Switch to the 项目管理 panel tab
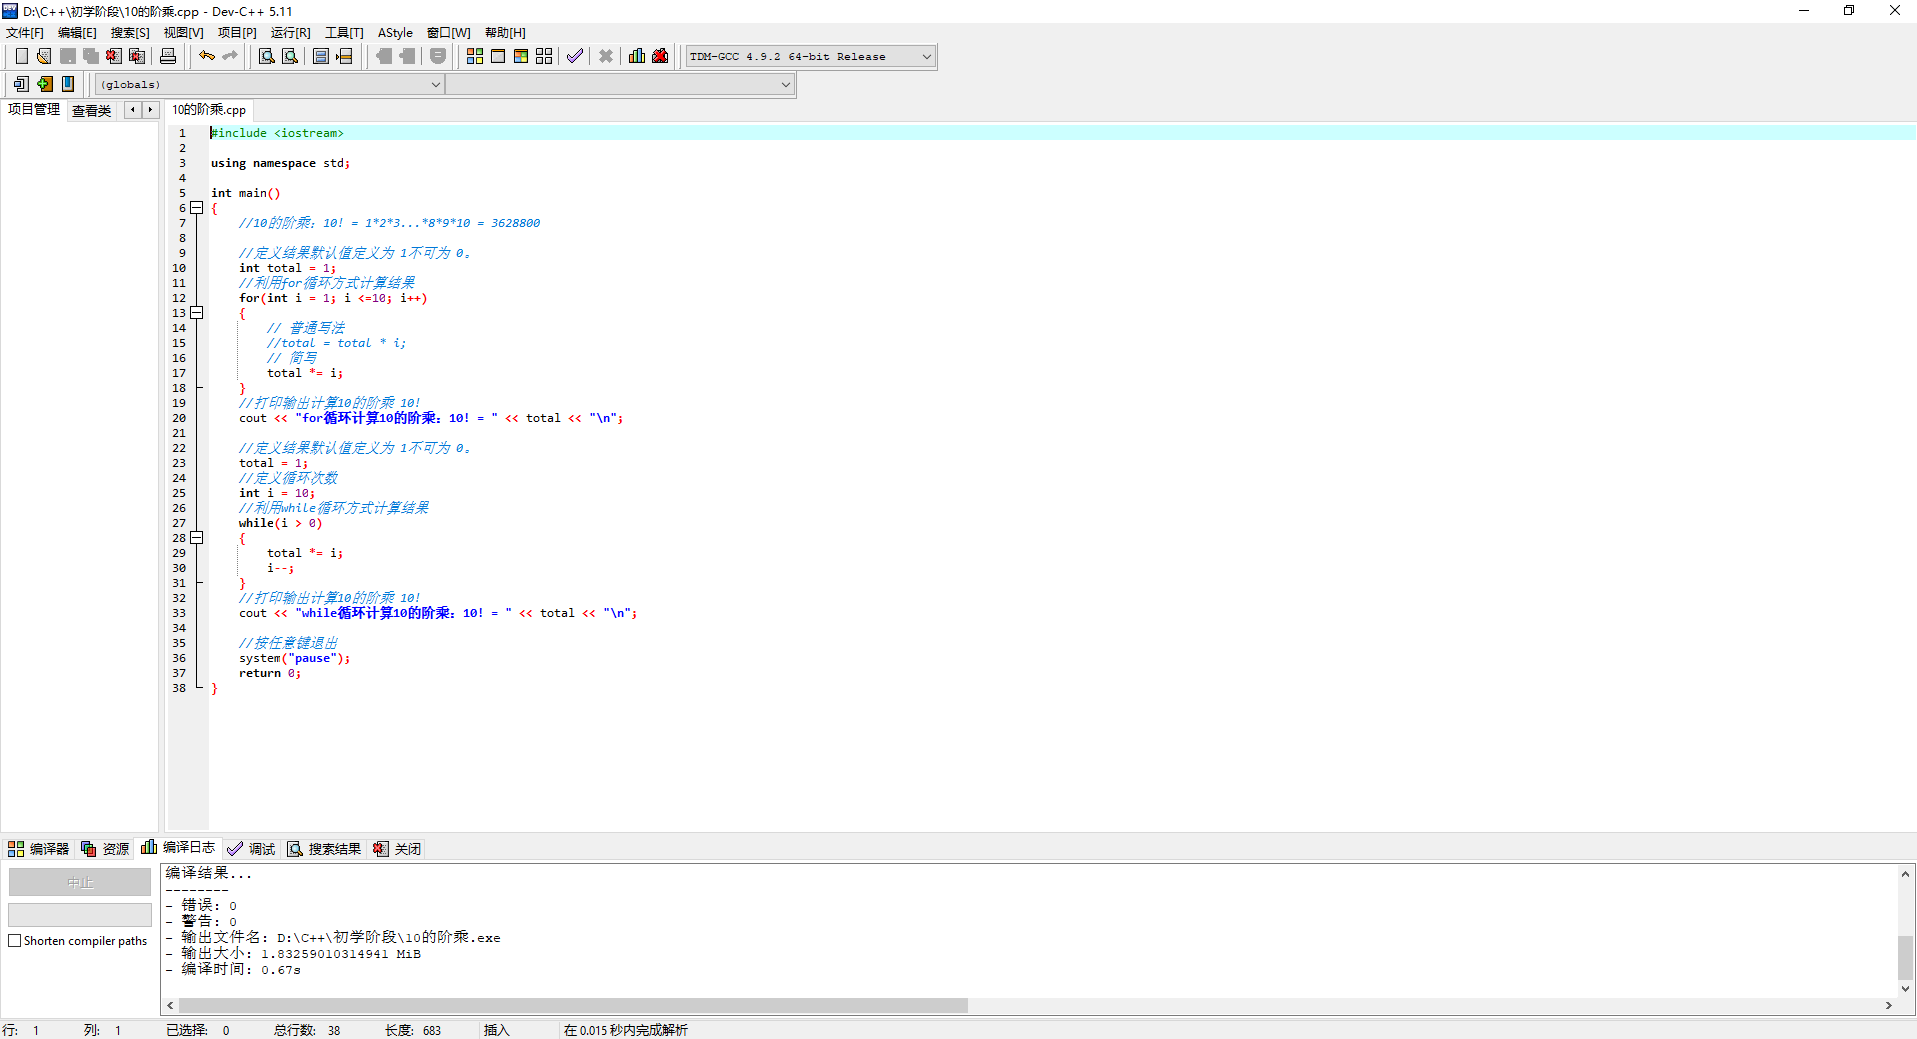Screen dimensions: 1917x1039 (x=34, y=109)
